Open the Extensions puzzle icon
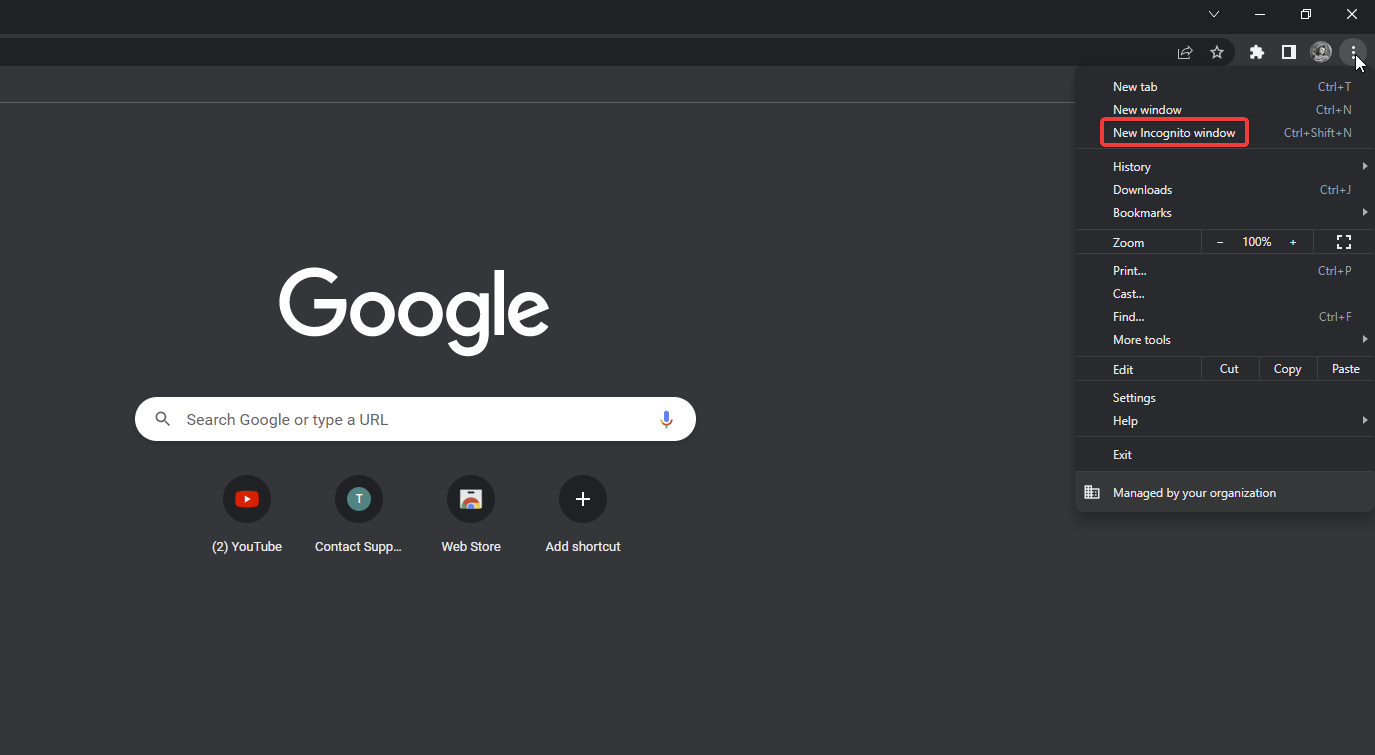 [1257, 52]
